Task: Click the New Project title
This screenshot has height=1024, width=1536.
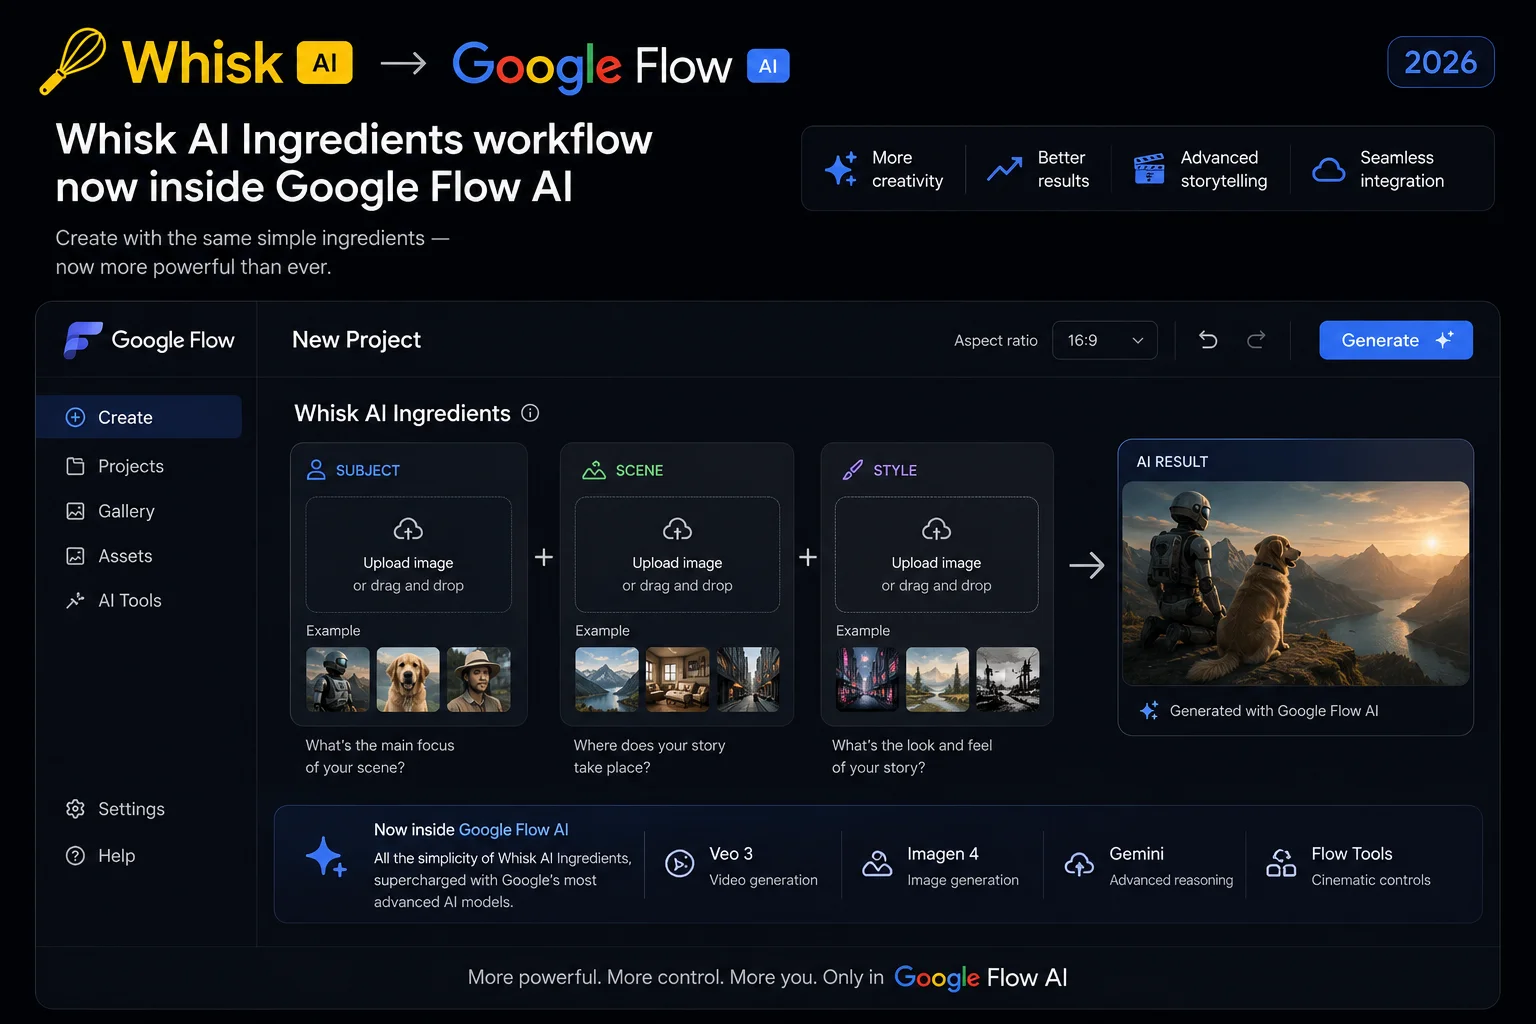Action: (356, 340)
